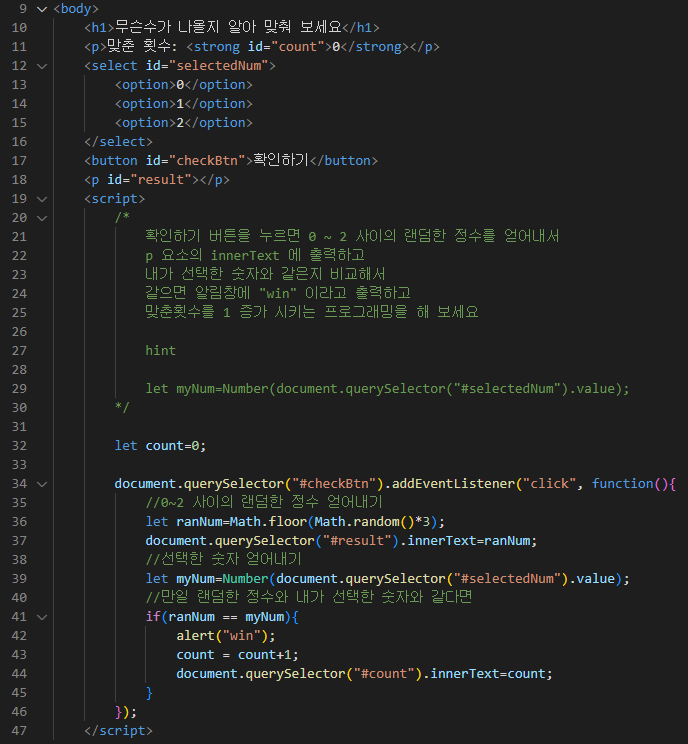This screenshot has height=744, width=688.
Task: Collapse the select element fold on line 12
Action: tap(42, 66)
